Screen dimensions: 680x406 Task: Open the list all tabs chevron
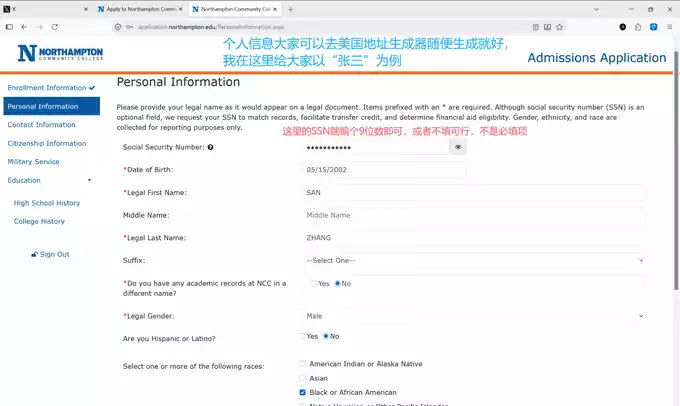[596, 9]
